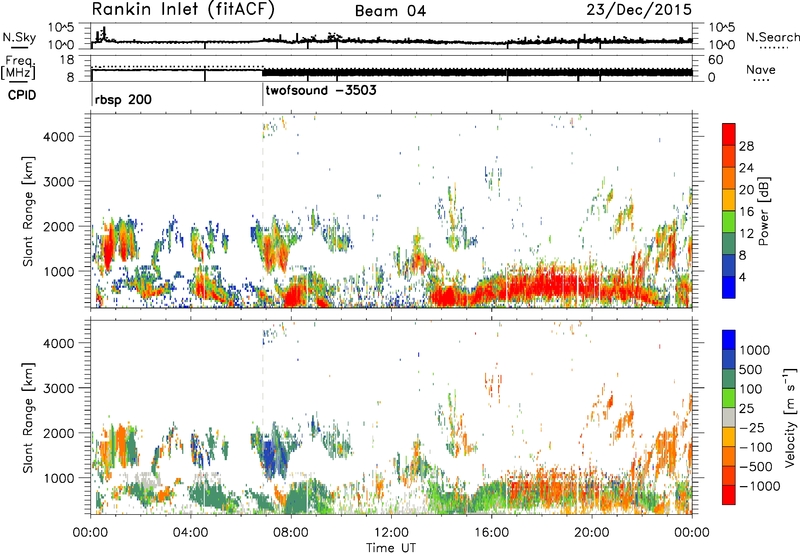
Task: Click the 'Rankin Inlet (fitACF)' title
Action: pyautogui.click(x=183, y=9)
